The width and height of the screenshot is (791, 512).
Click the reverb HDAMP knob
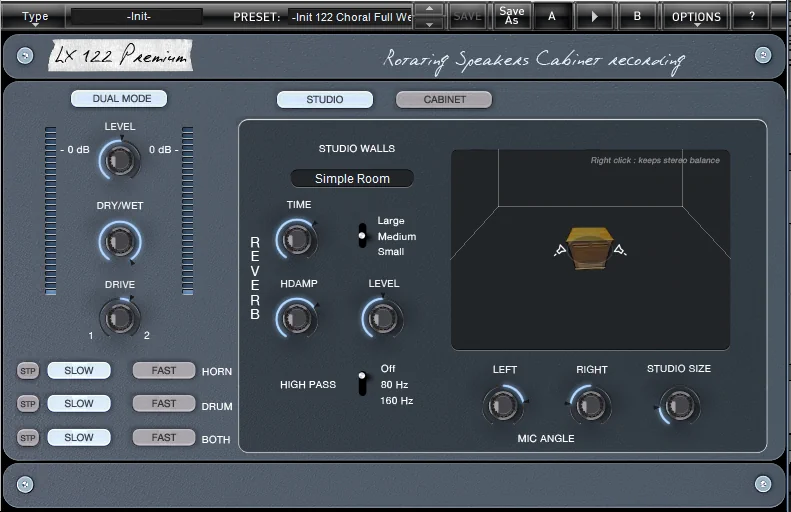point(297,318)
